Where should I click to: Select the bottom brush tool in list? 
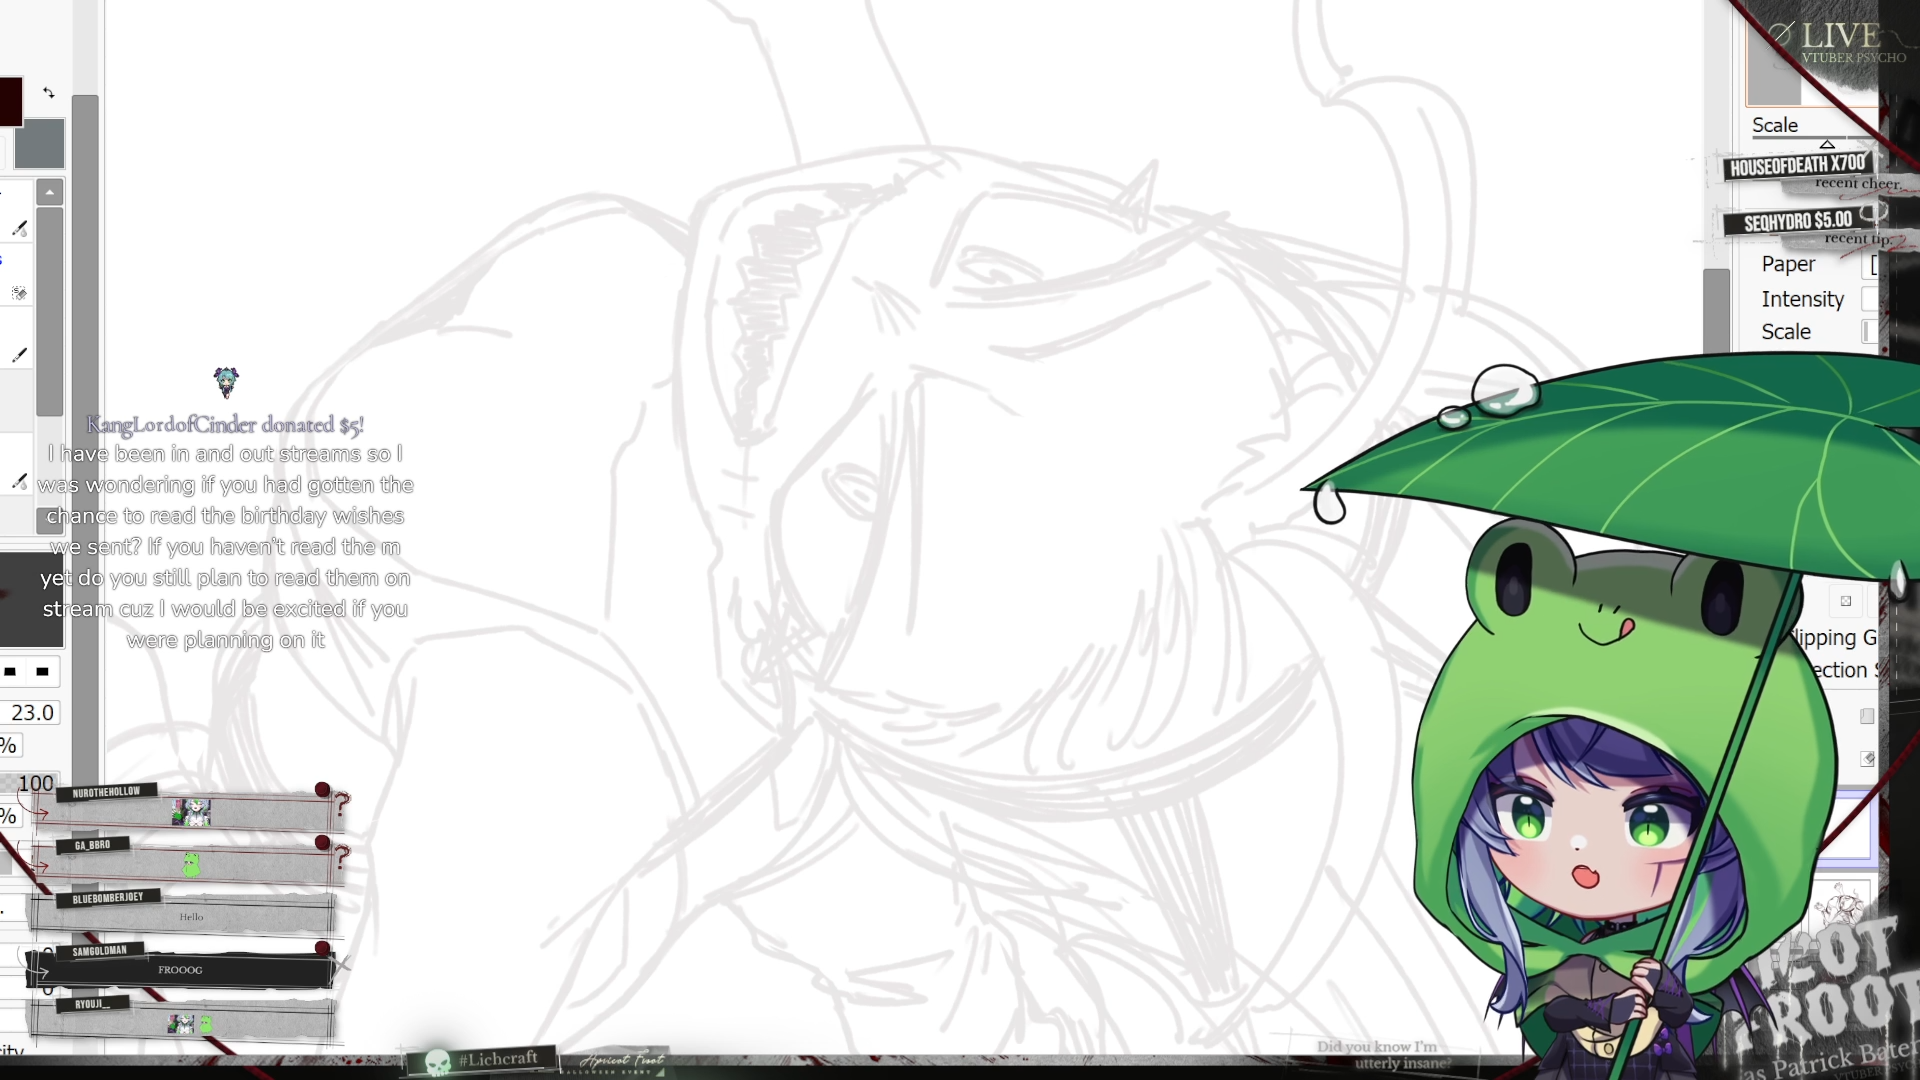[x=19, y=481]
